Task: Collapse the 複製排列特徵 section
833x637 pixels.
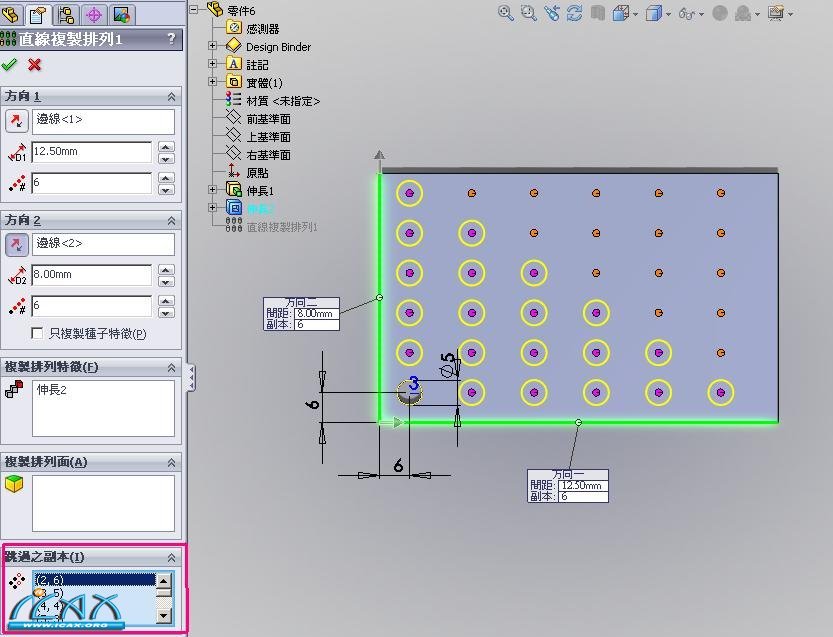Action: pos(171,367)
